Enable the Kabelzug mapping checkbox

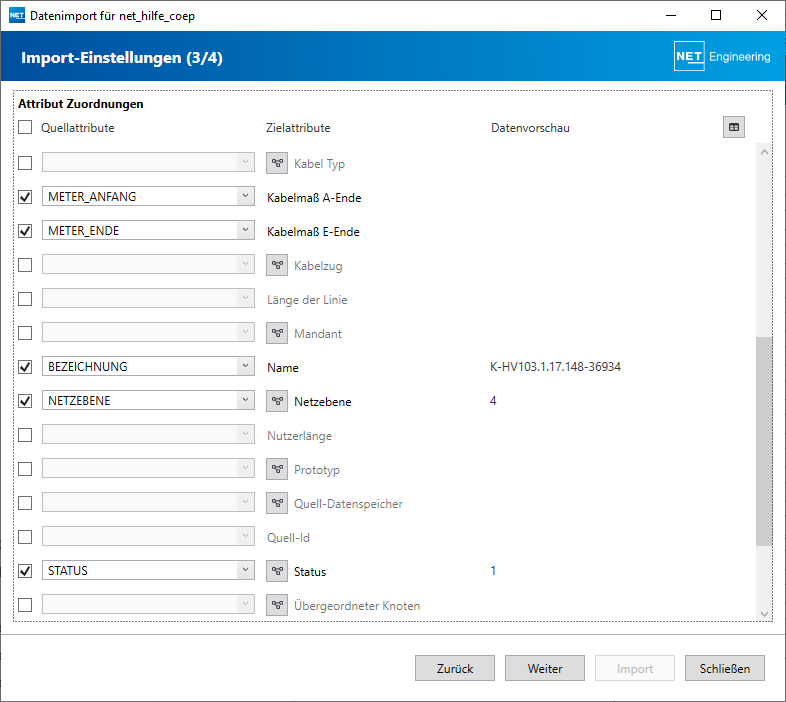(x=25, y=265)
